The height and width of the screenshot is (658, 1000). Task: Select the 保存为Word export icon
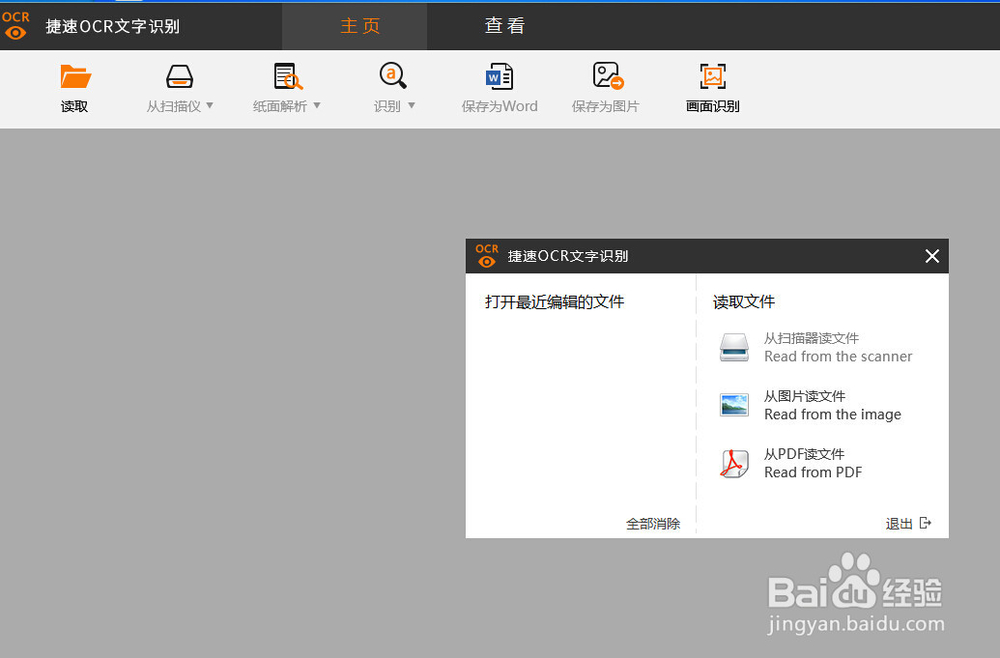(499, 76)
